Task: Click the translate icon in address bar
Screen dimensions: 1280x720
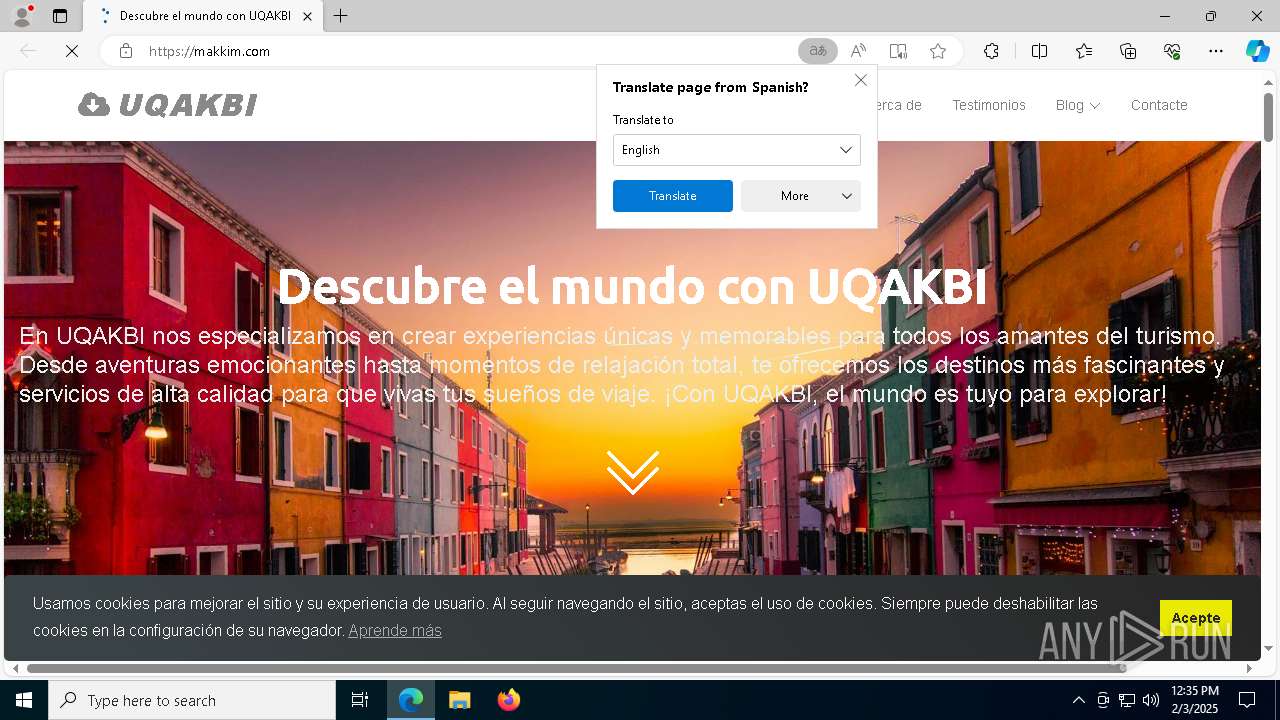Action: click(818, 51)
